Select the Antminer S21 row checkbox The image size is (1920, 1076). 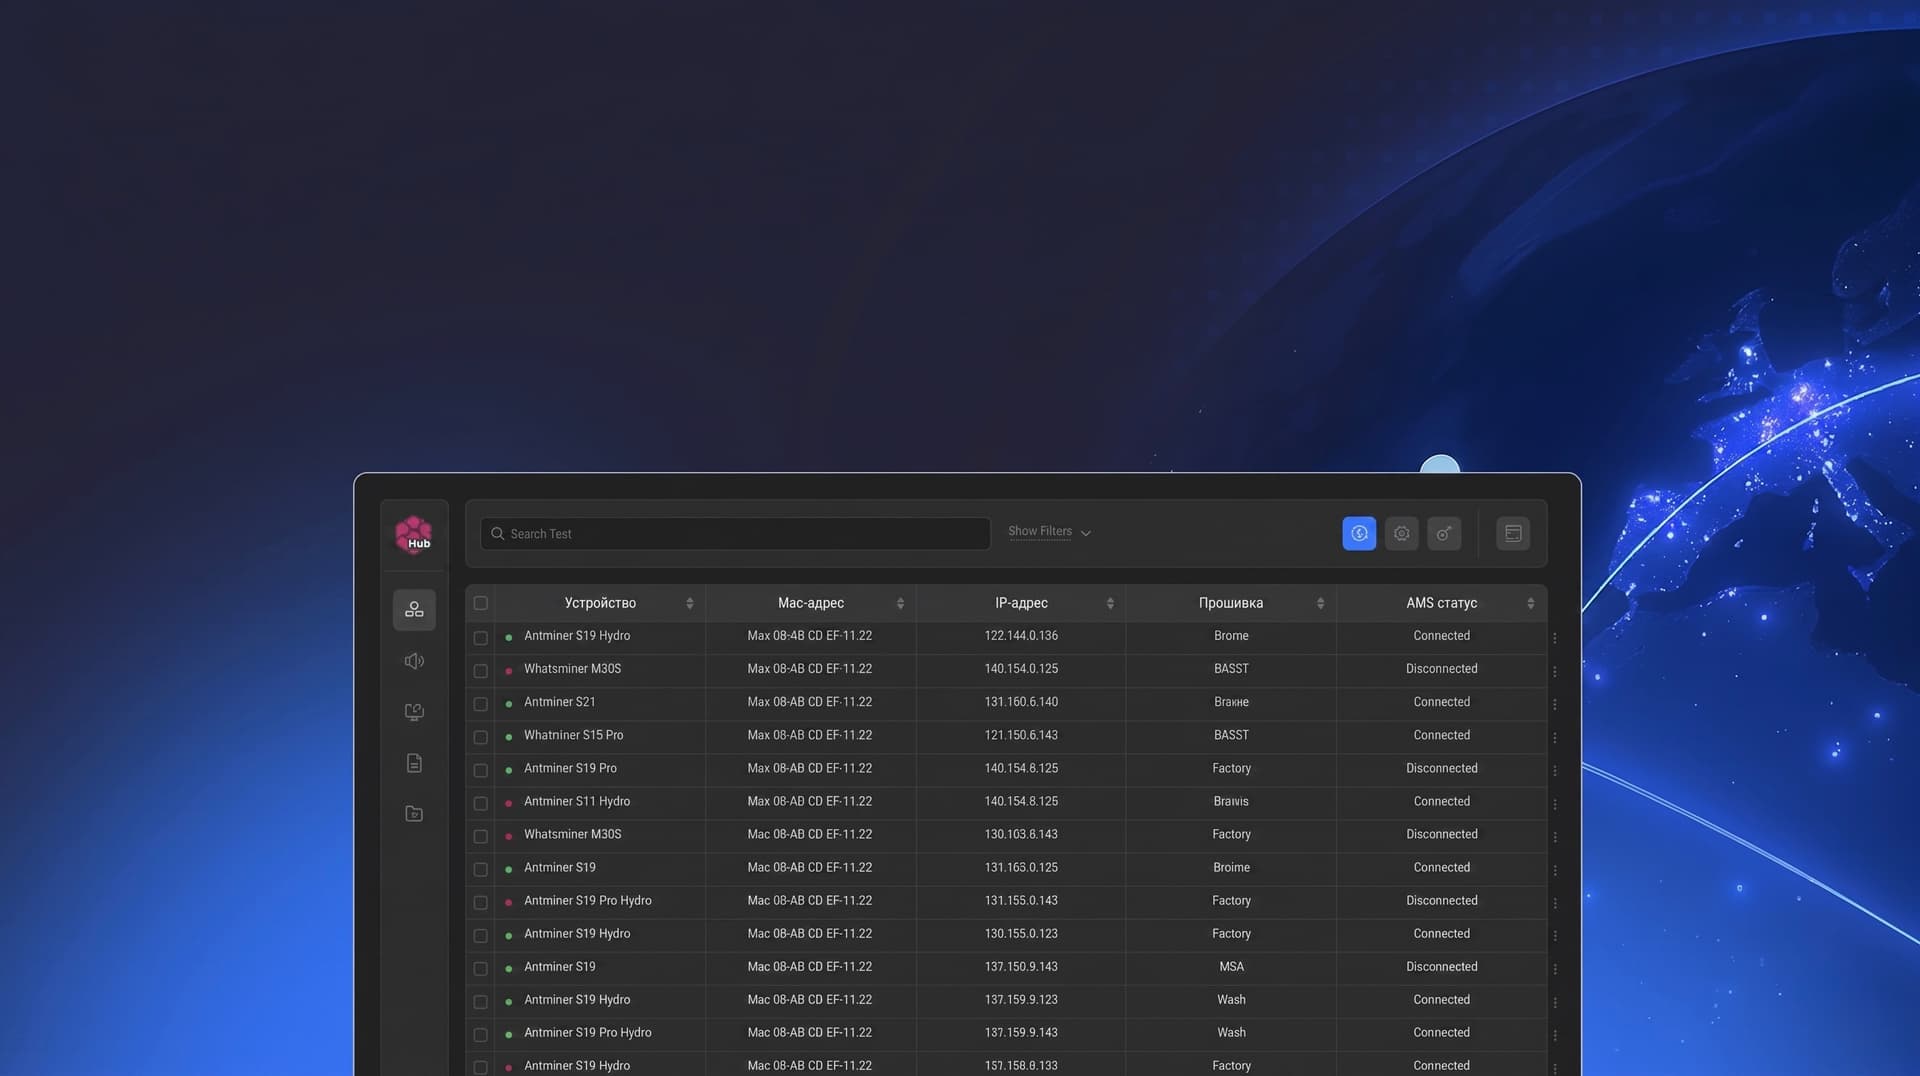coord(481,704)
